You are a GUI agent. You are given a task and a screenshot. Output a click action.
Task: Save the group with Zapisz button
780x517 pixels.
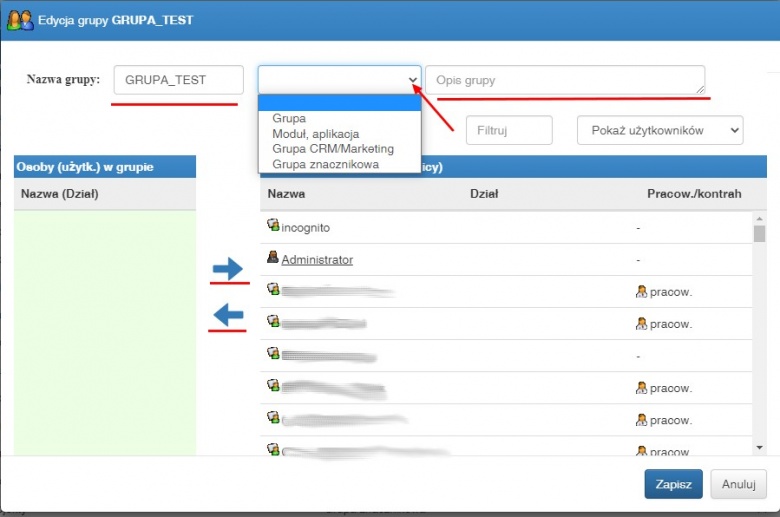point(674,484)
